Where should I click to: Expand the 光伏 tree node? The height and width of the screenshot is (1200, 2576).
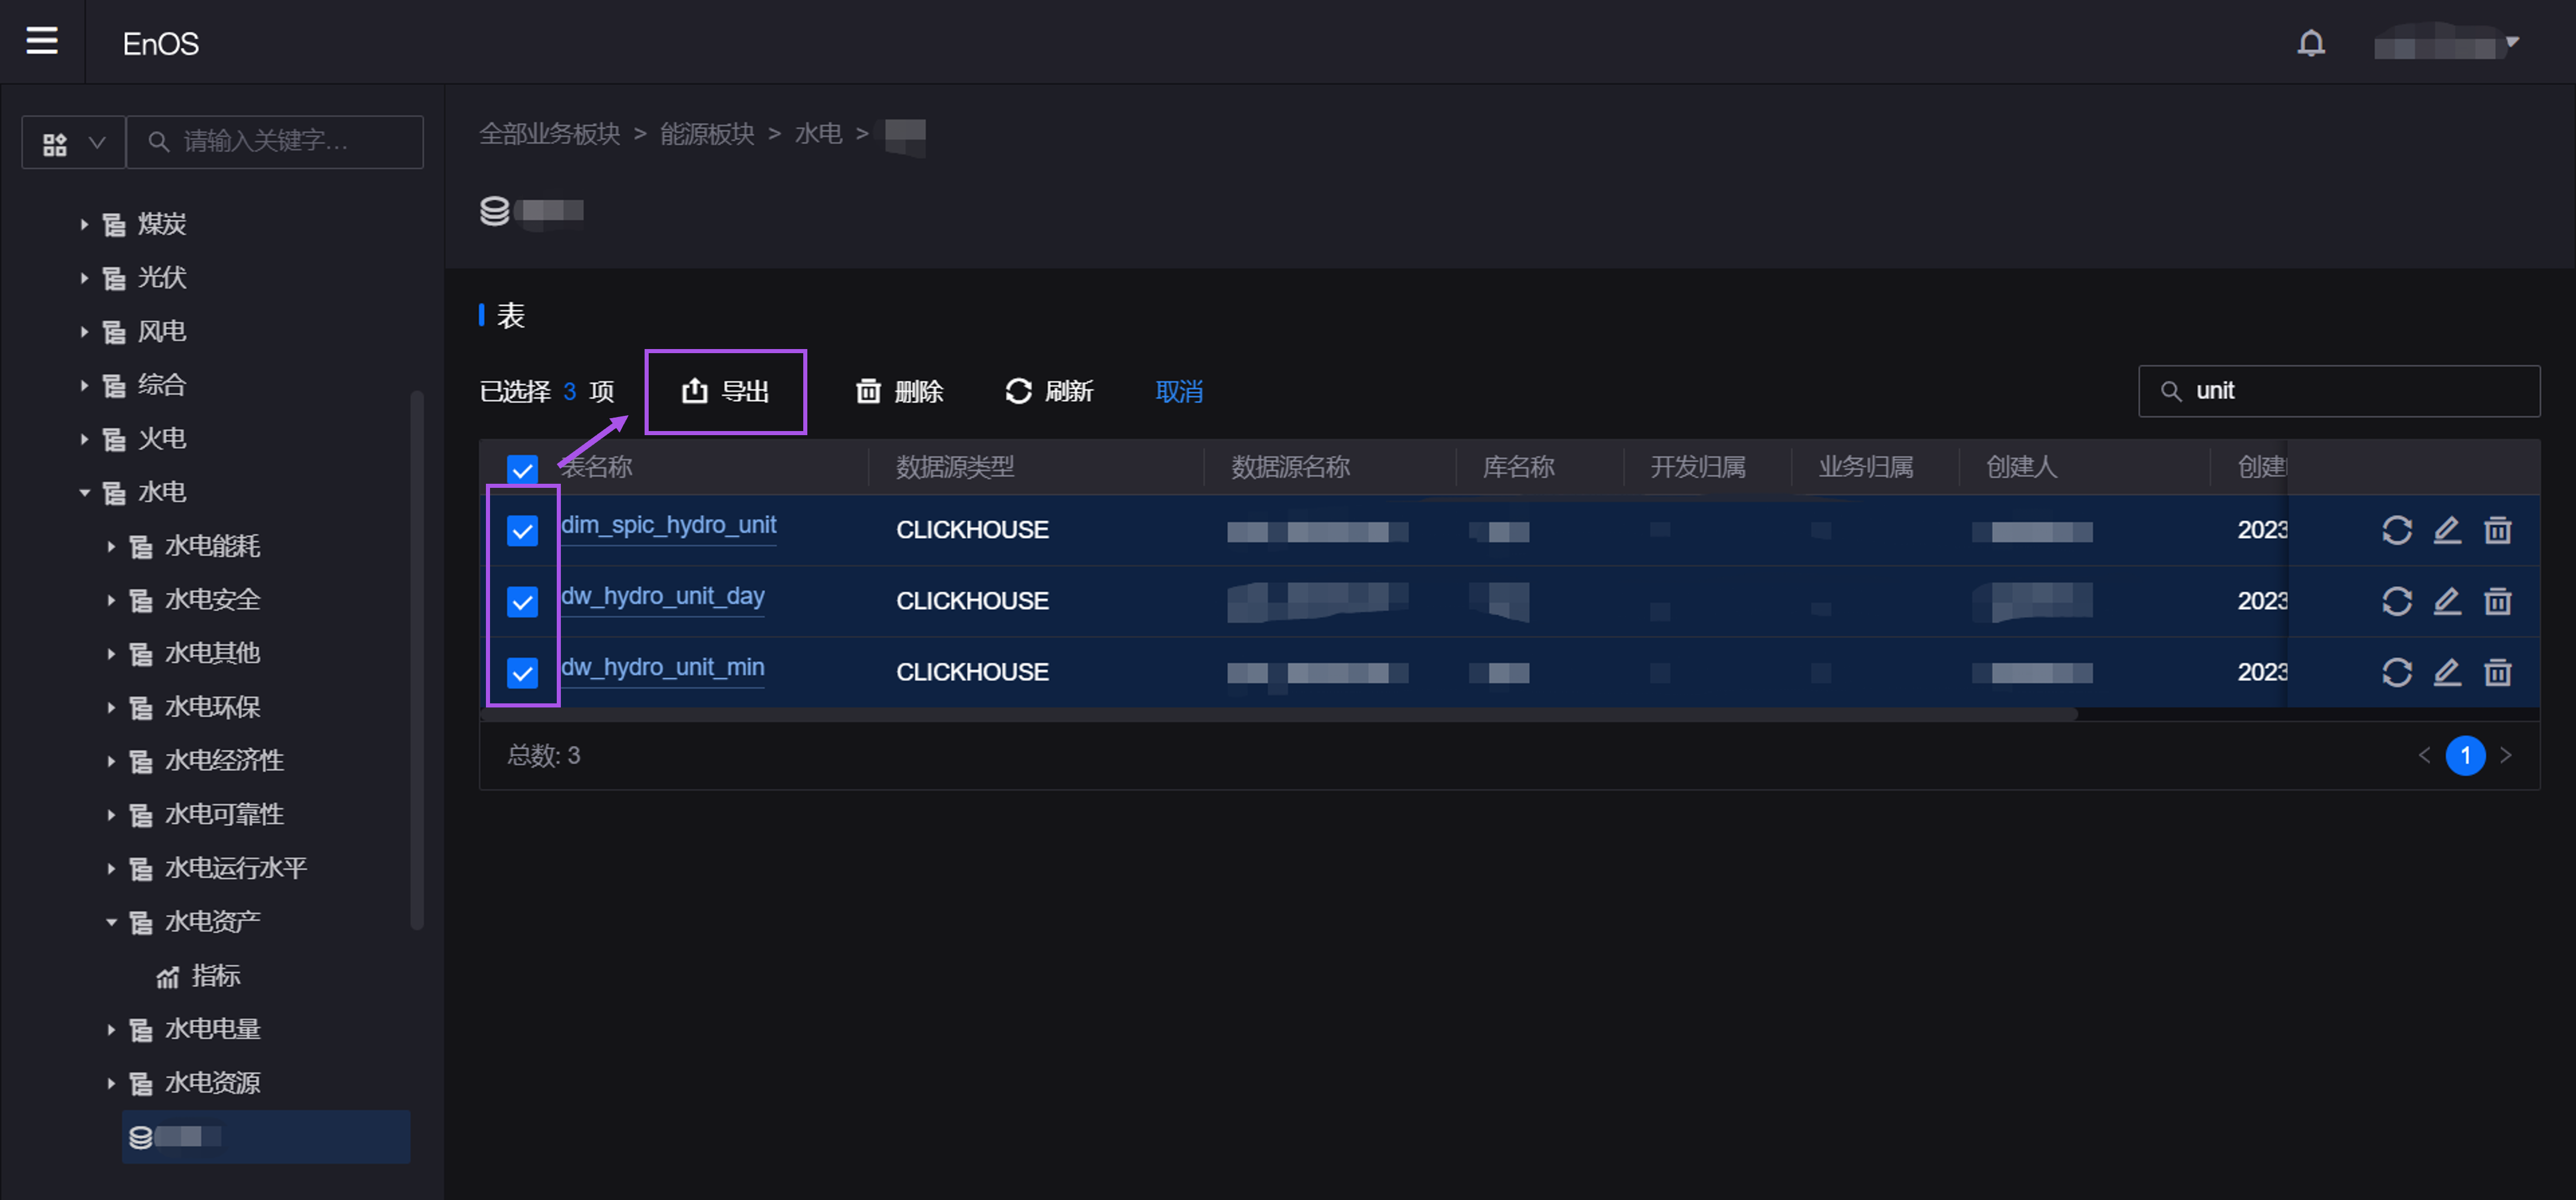84,278
